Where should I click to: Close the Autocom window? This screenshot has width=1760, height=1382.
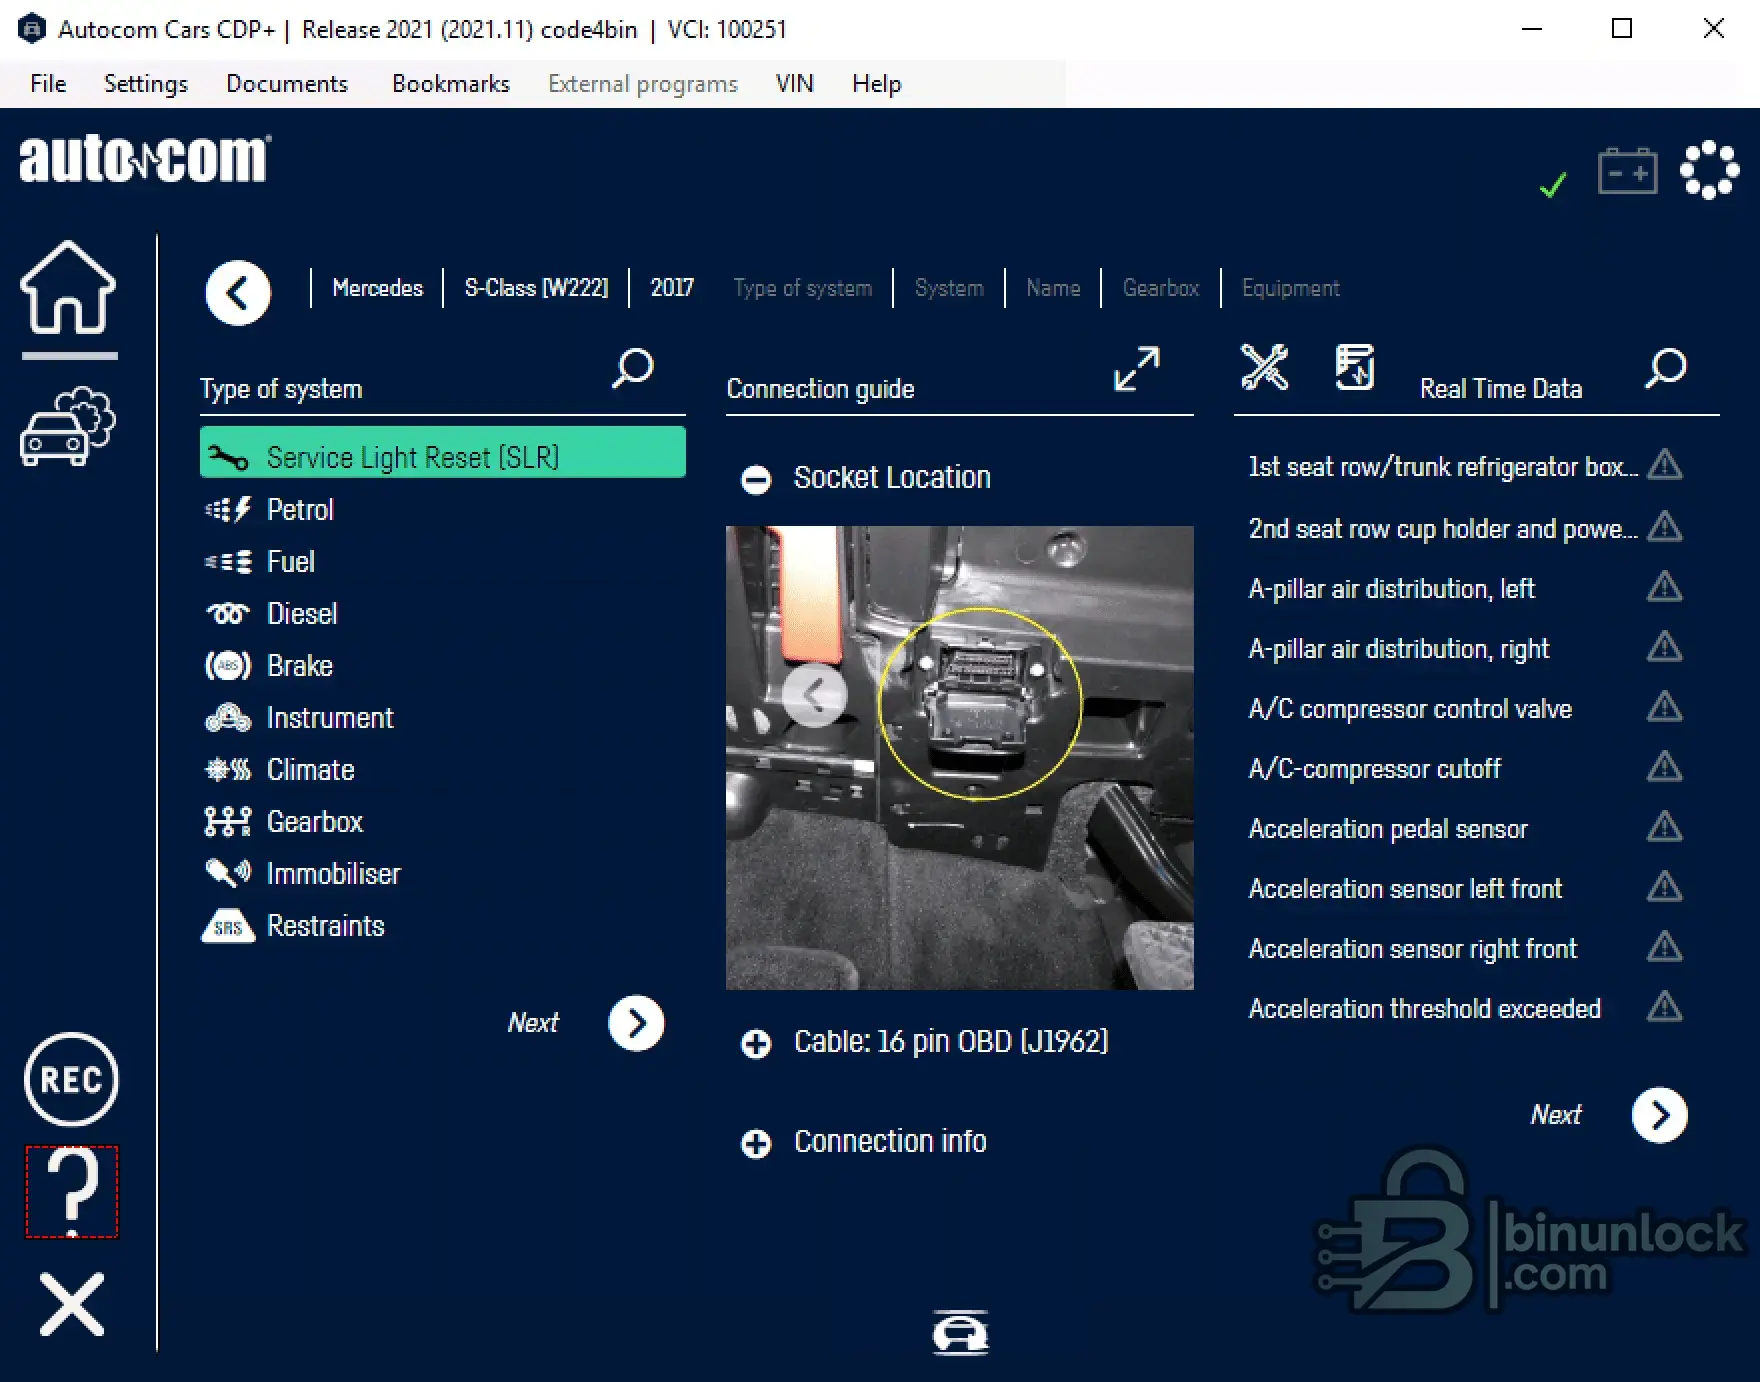tap(1714, 29)
